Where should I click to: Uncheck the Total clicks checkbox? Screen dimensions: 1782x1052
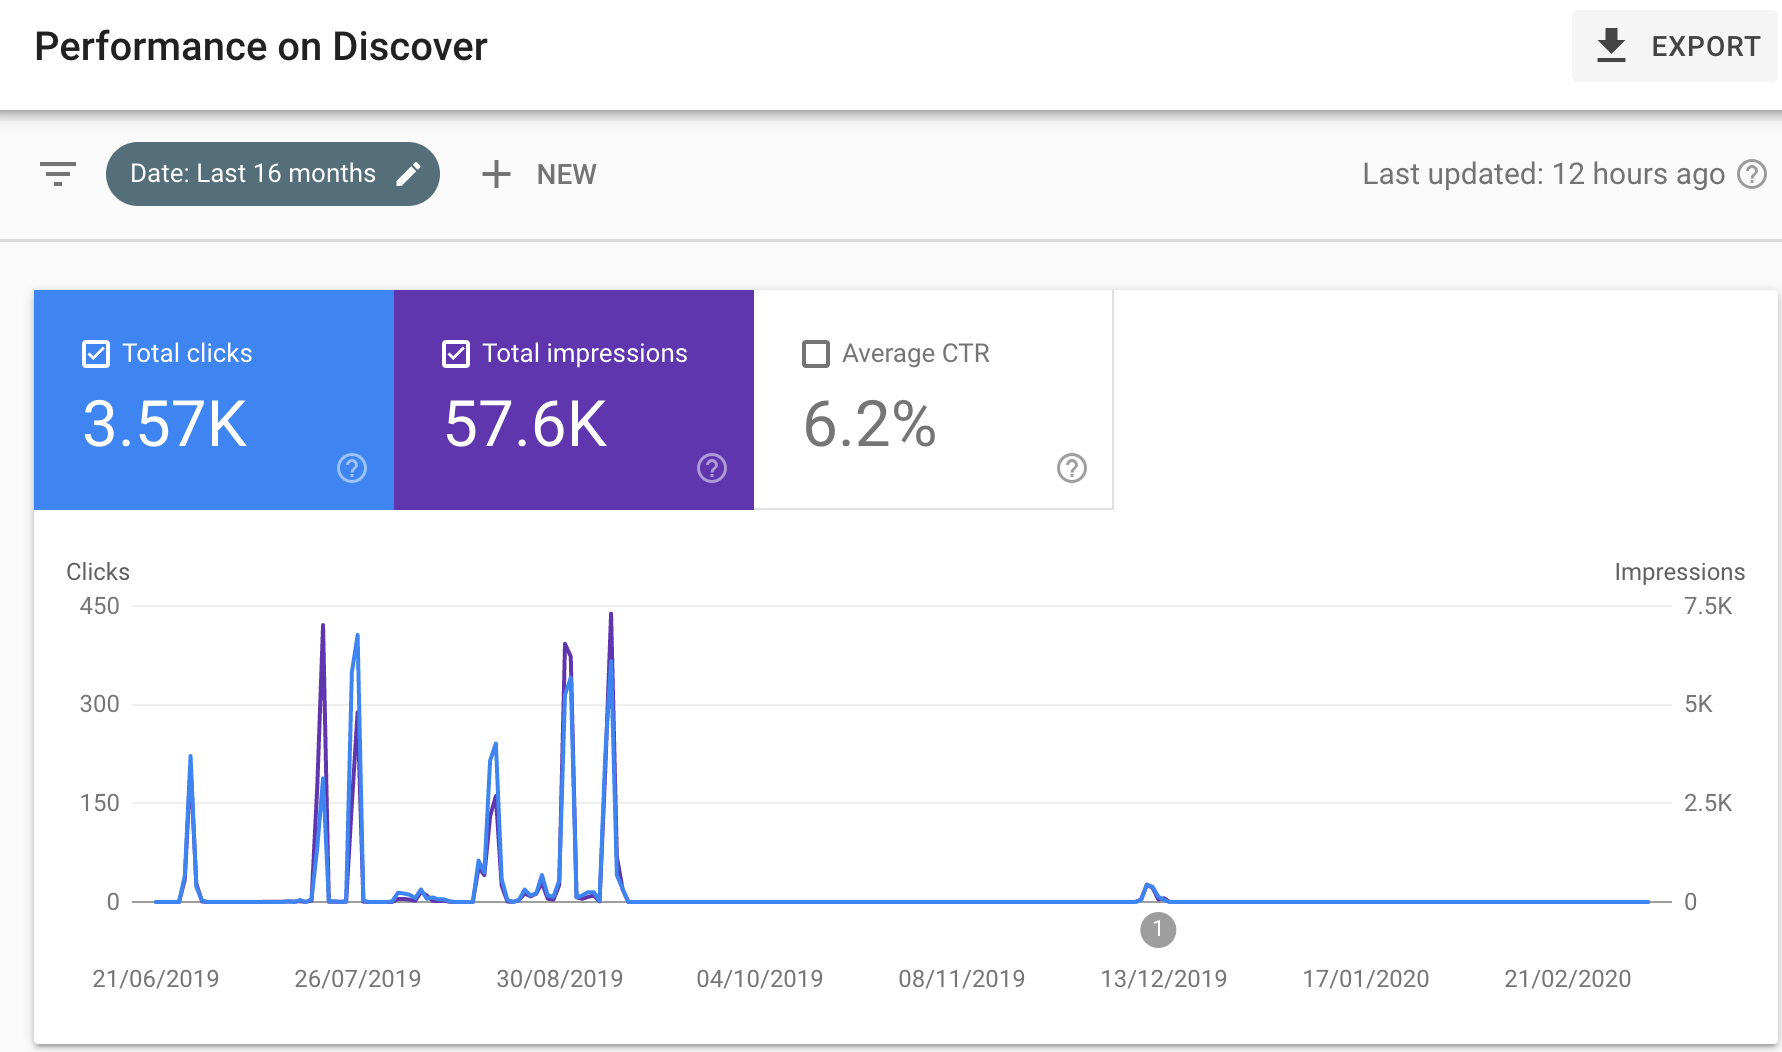coord(96,354)
